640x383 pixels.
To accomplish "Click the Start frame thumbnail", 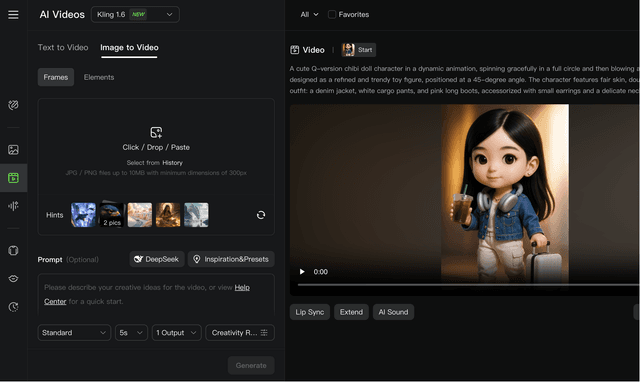I will [359, 50].
